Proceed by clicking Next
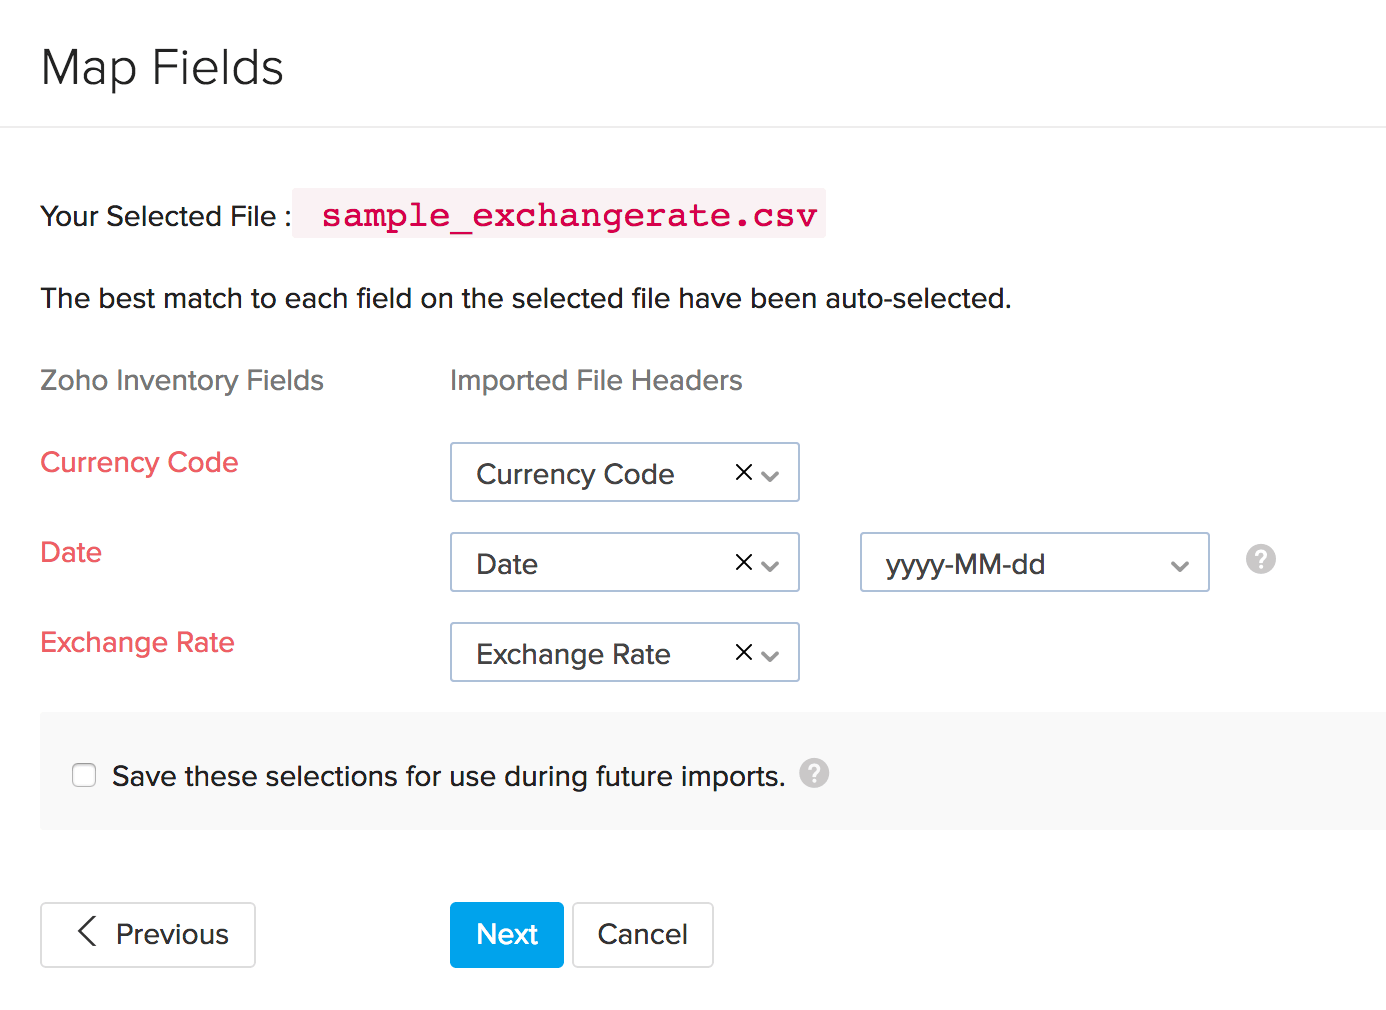This screenshot has height=1010, width=1386. pyautogui.click(x=506, y=934)
